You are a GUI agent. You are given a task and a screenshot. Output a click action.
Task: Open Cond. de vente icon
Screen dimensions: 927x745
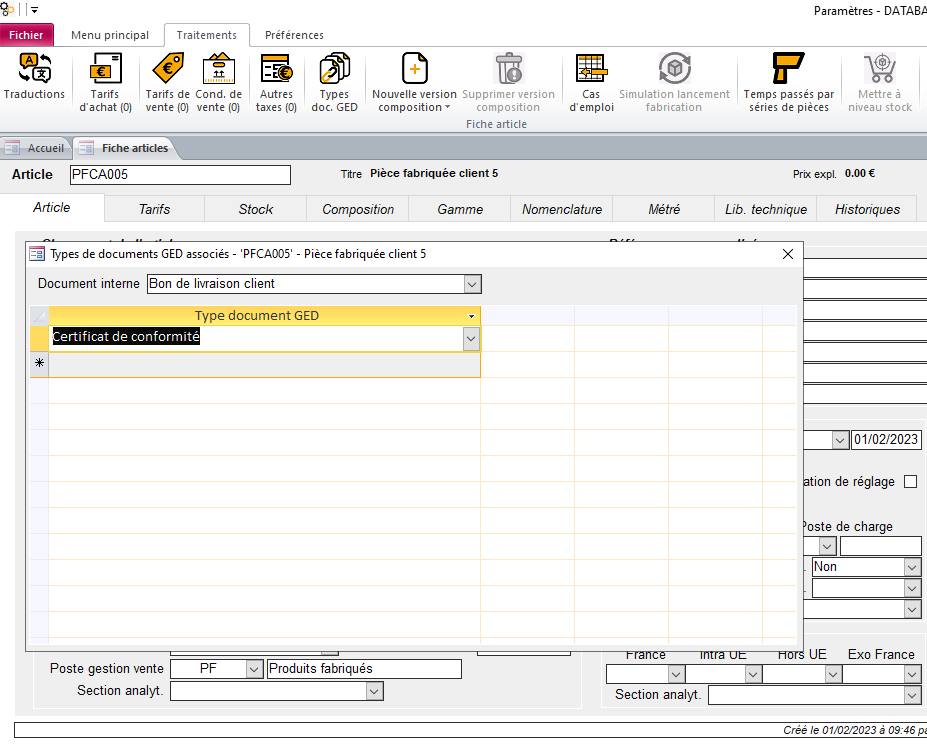point(218,70)
